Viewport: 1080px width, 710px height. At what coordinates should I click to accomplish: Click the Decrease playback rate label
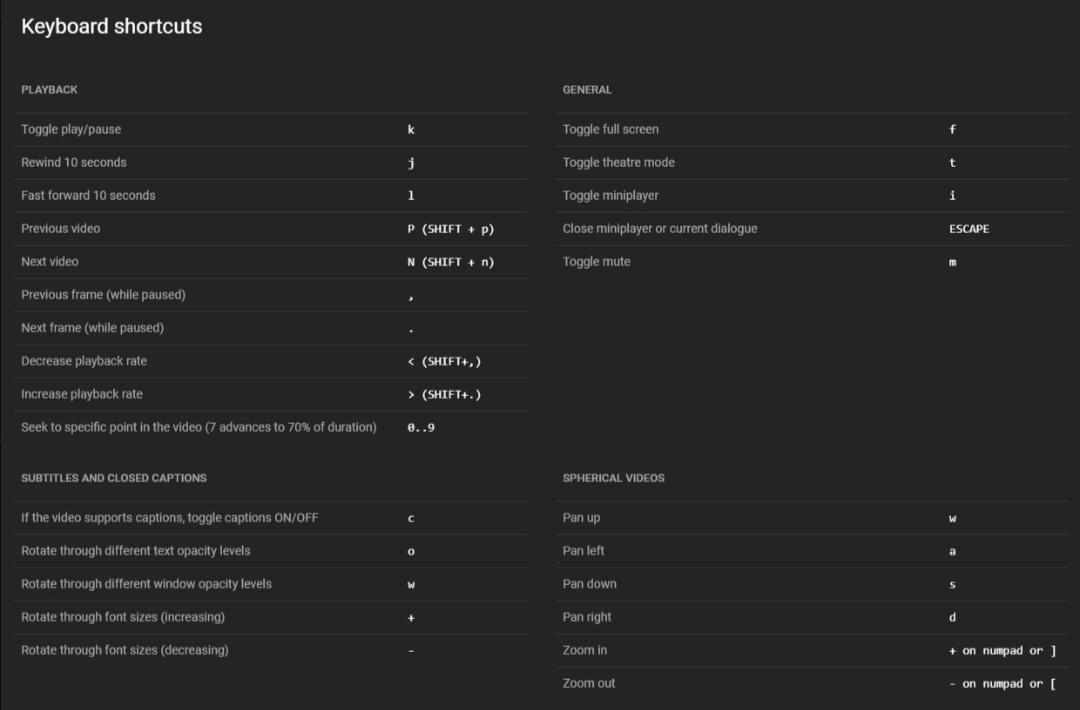(x=84, y=361)
